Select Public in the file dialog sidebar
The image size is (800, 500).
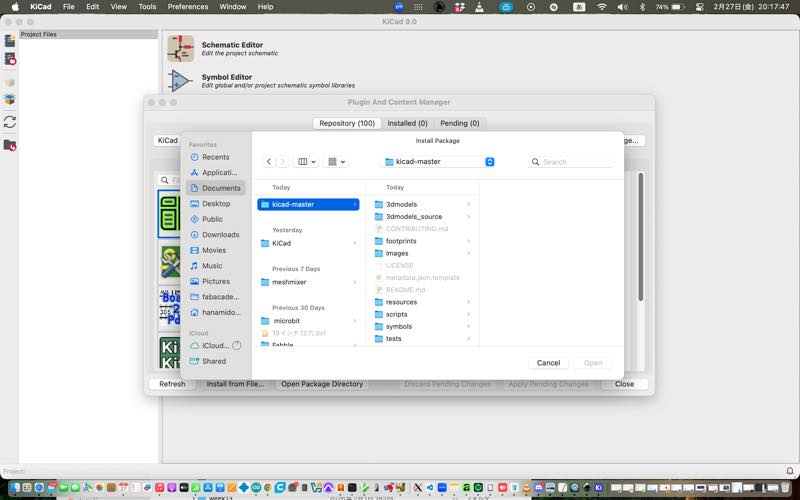point(215,219)
